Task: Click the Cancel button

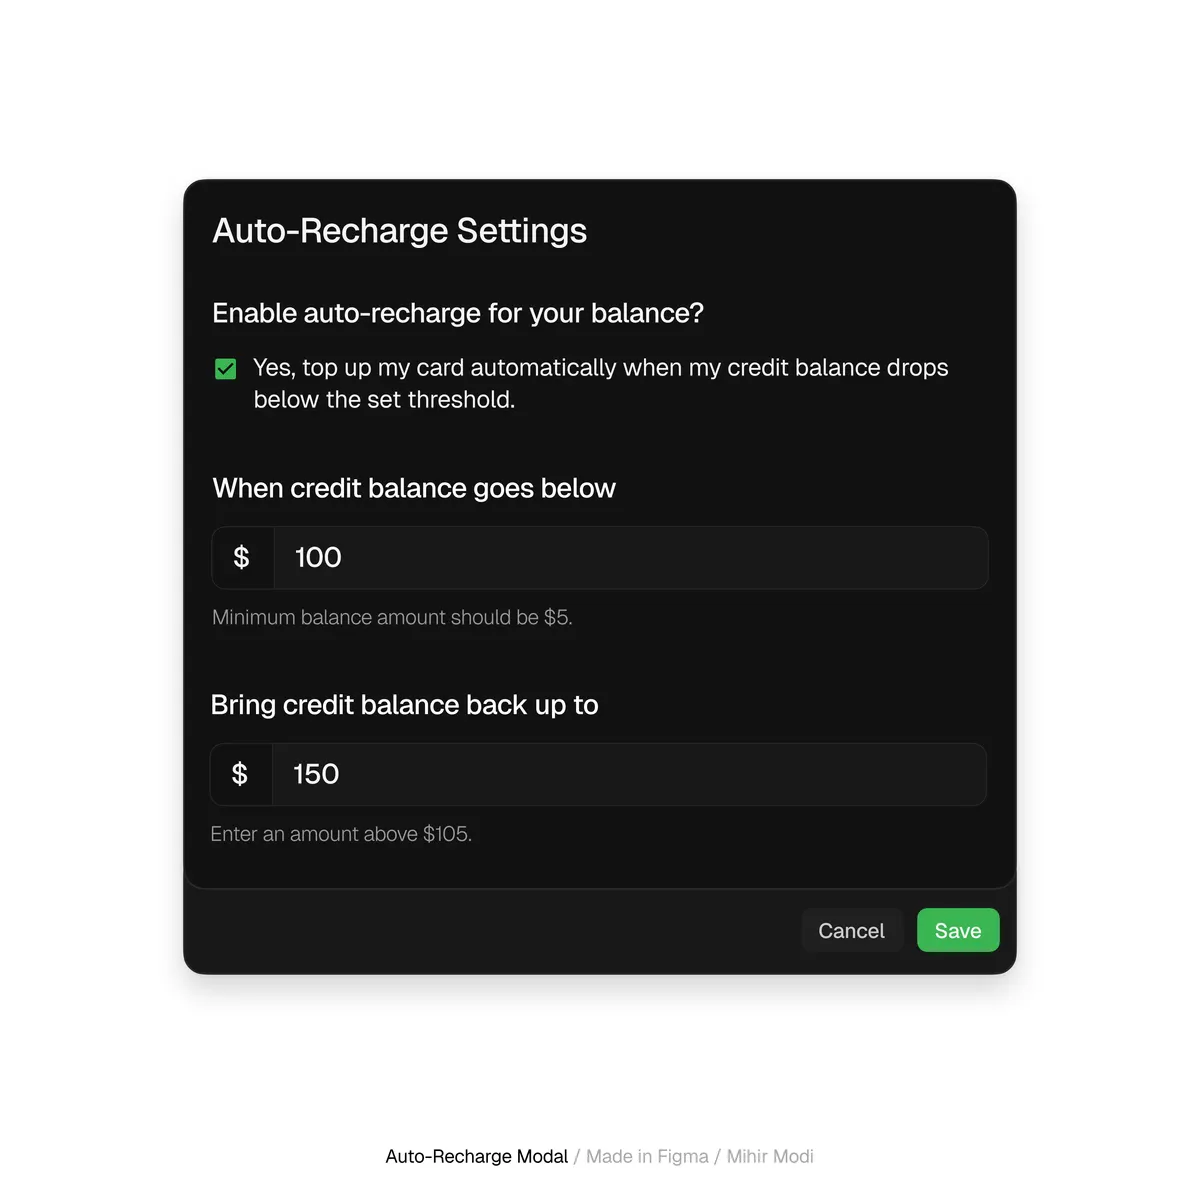Action: point(852,930)
